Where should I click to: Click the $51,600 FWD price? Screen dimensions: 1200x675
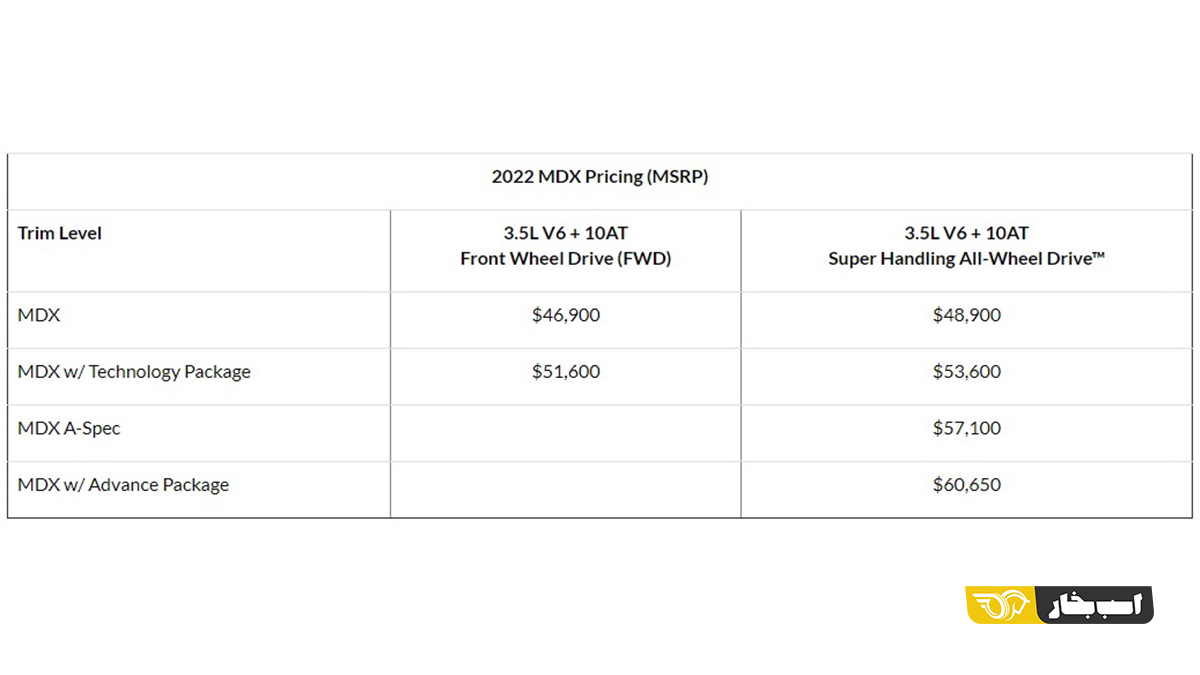[x=566, y=372]
